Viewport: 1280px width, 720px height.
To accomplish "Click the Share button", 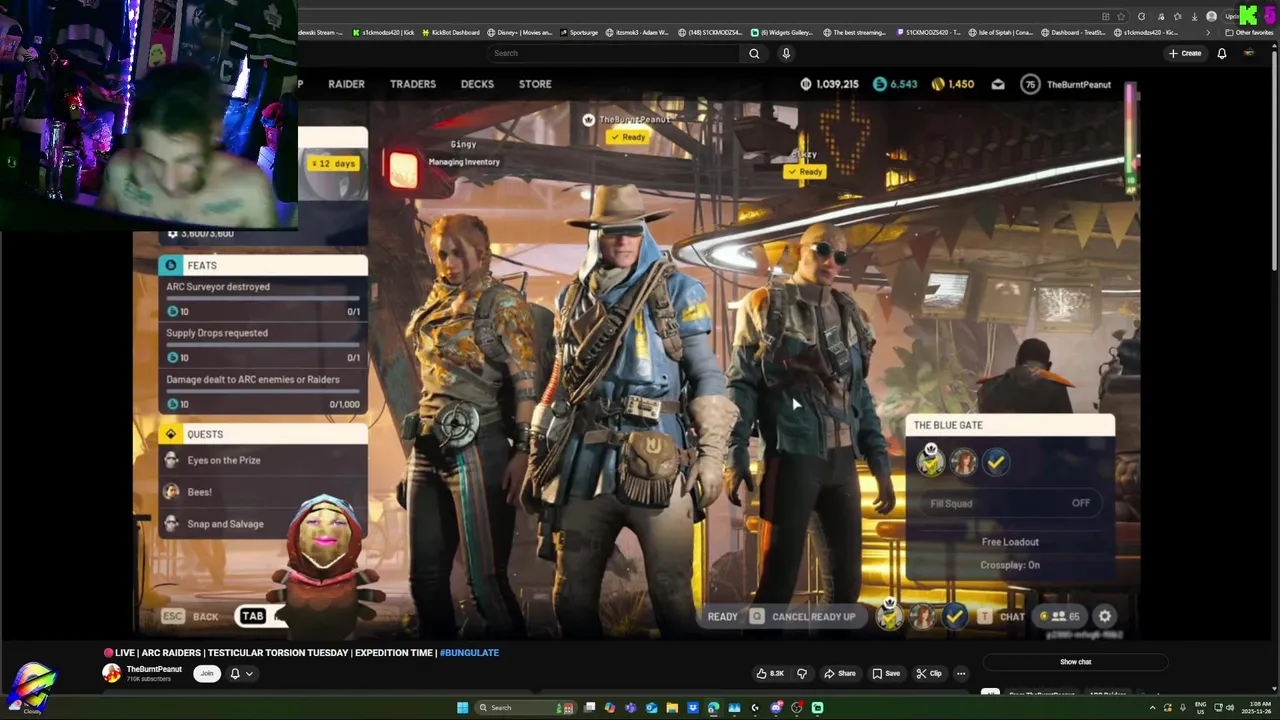I will (839, 673).
